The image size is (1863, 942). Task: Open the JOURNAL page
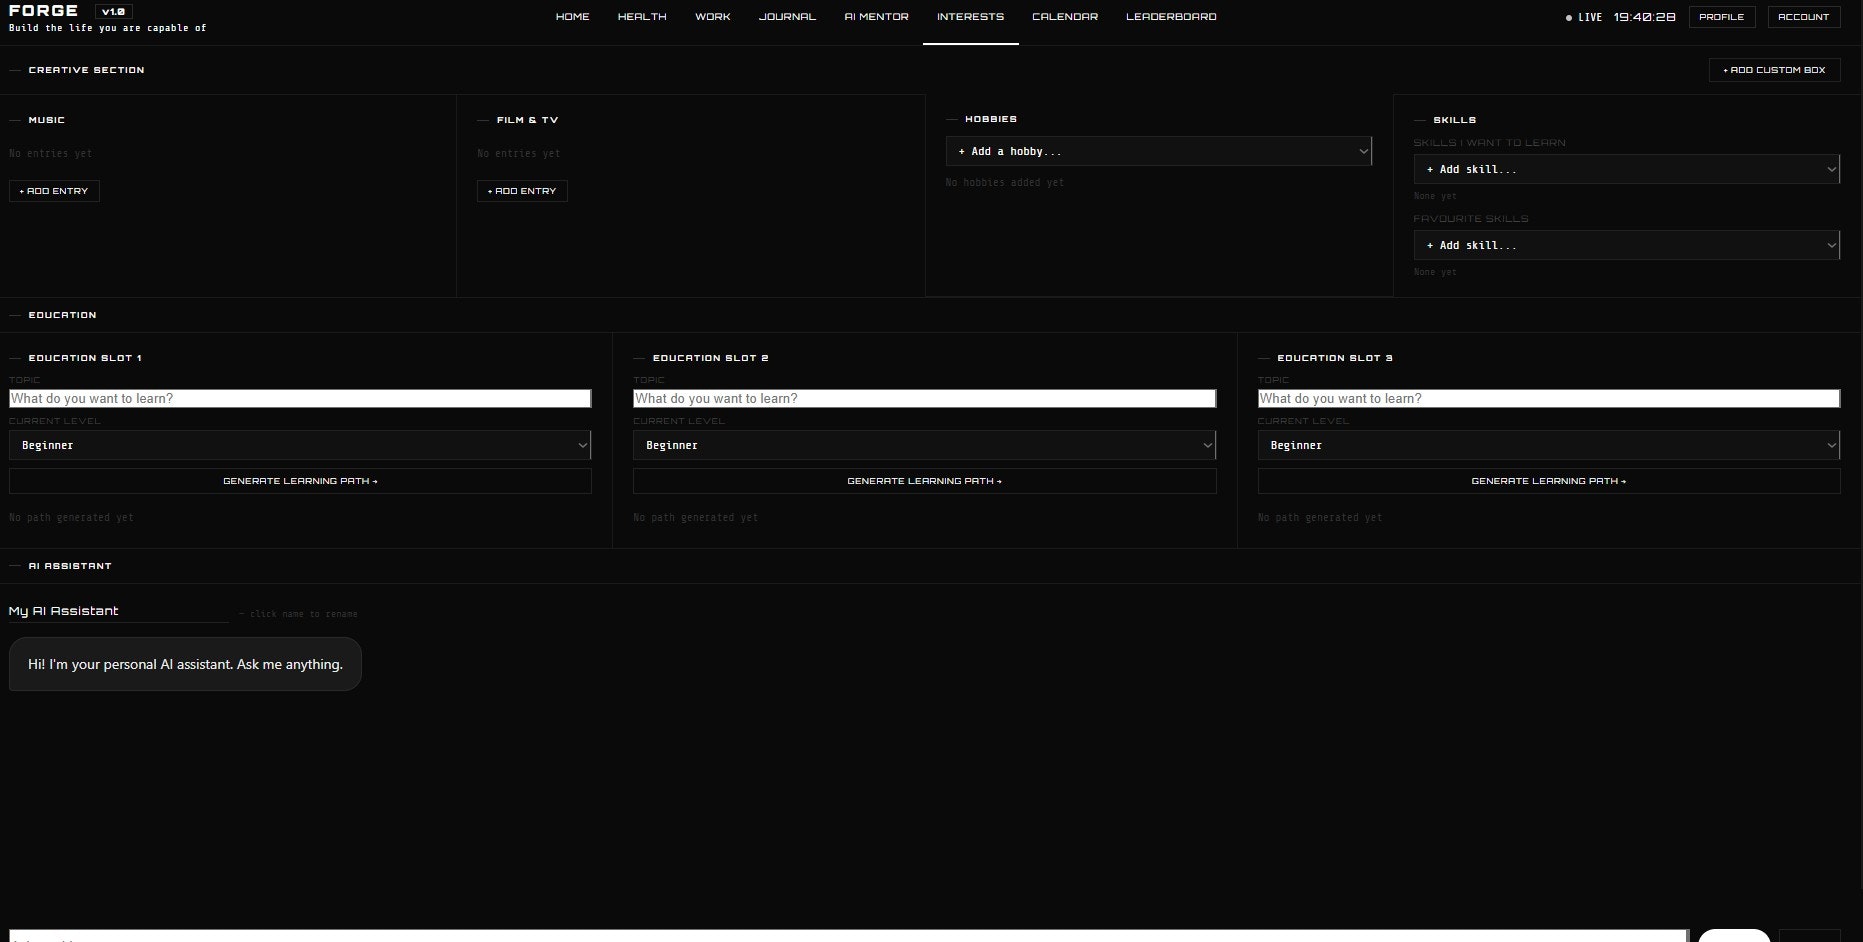coord(787,17)
